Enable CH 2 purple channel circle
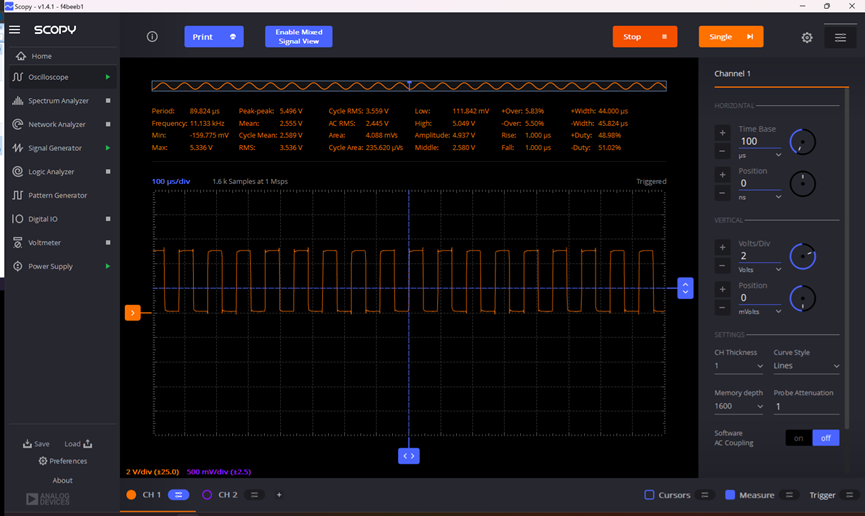 point(207,495)
